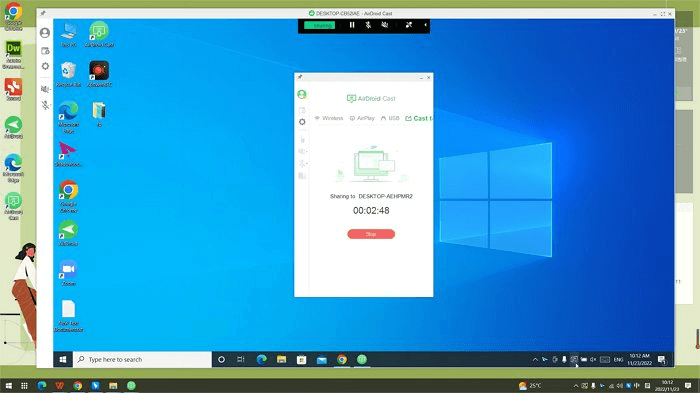Open the ApowerREC shortcut on remote desktop

[x=99, y=74]
